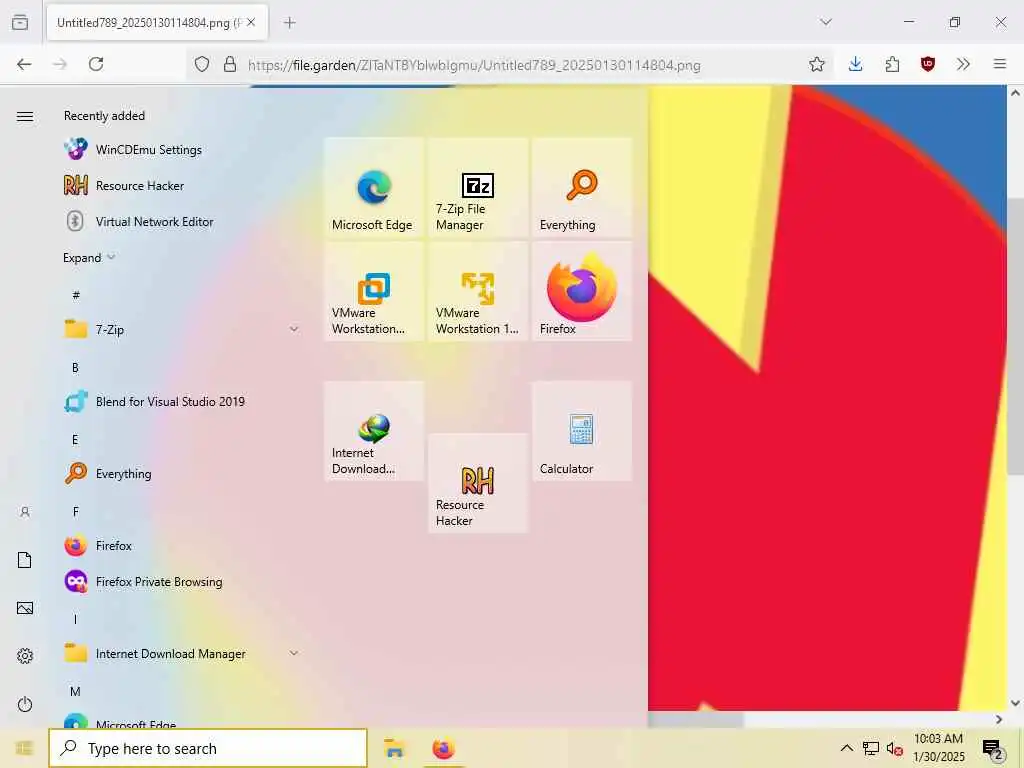Open the user account icon in Start sidebar
This screenshot has width=1024, height=768.
click(x=25, y=512)
